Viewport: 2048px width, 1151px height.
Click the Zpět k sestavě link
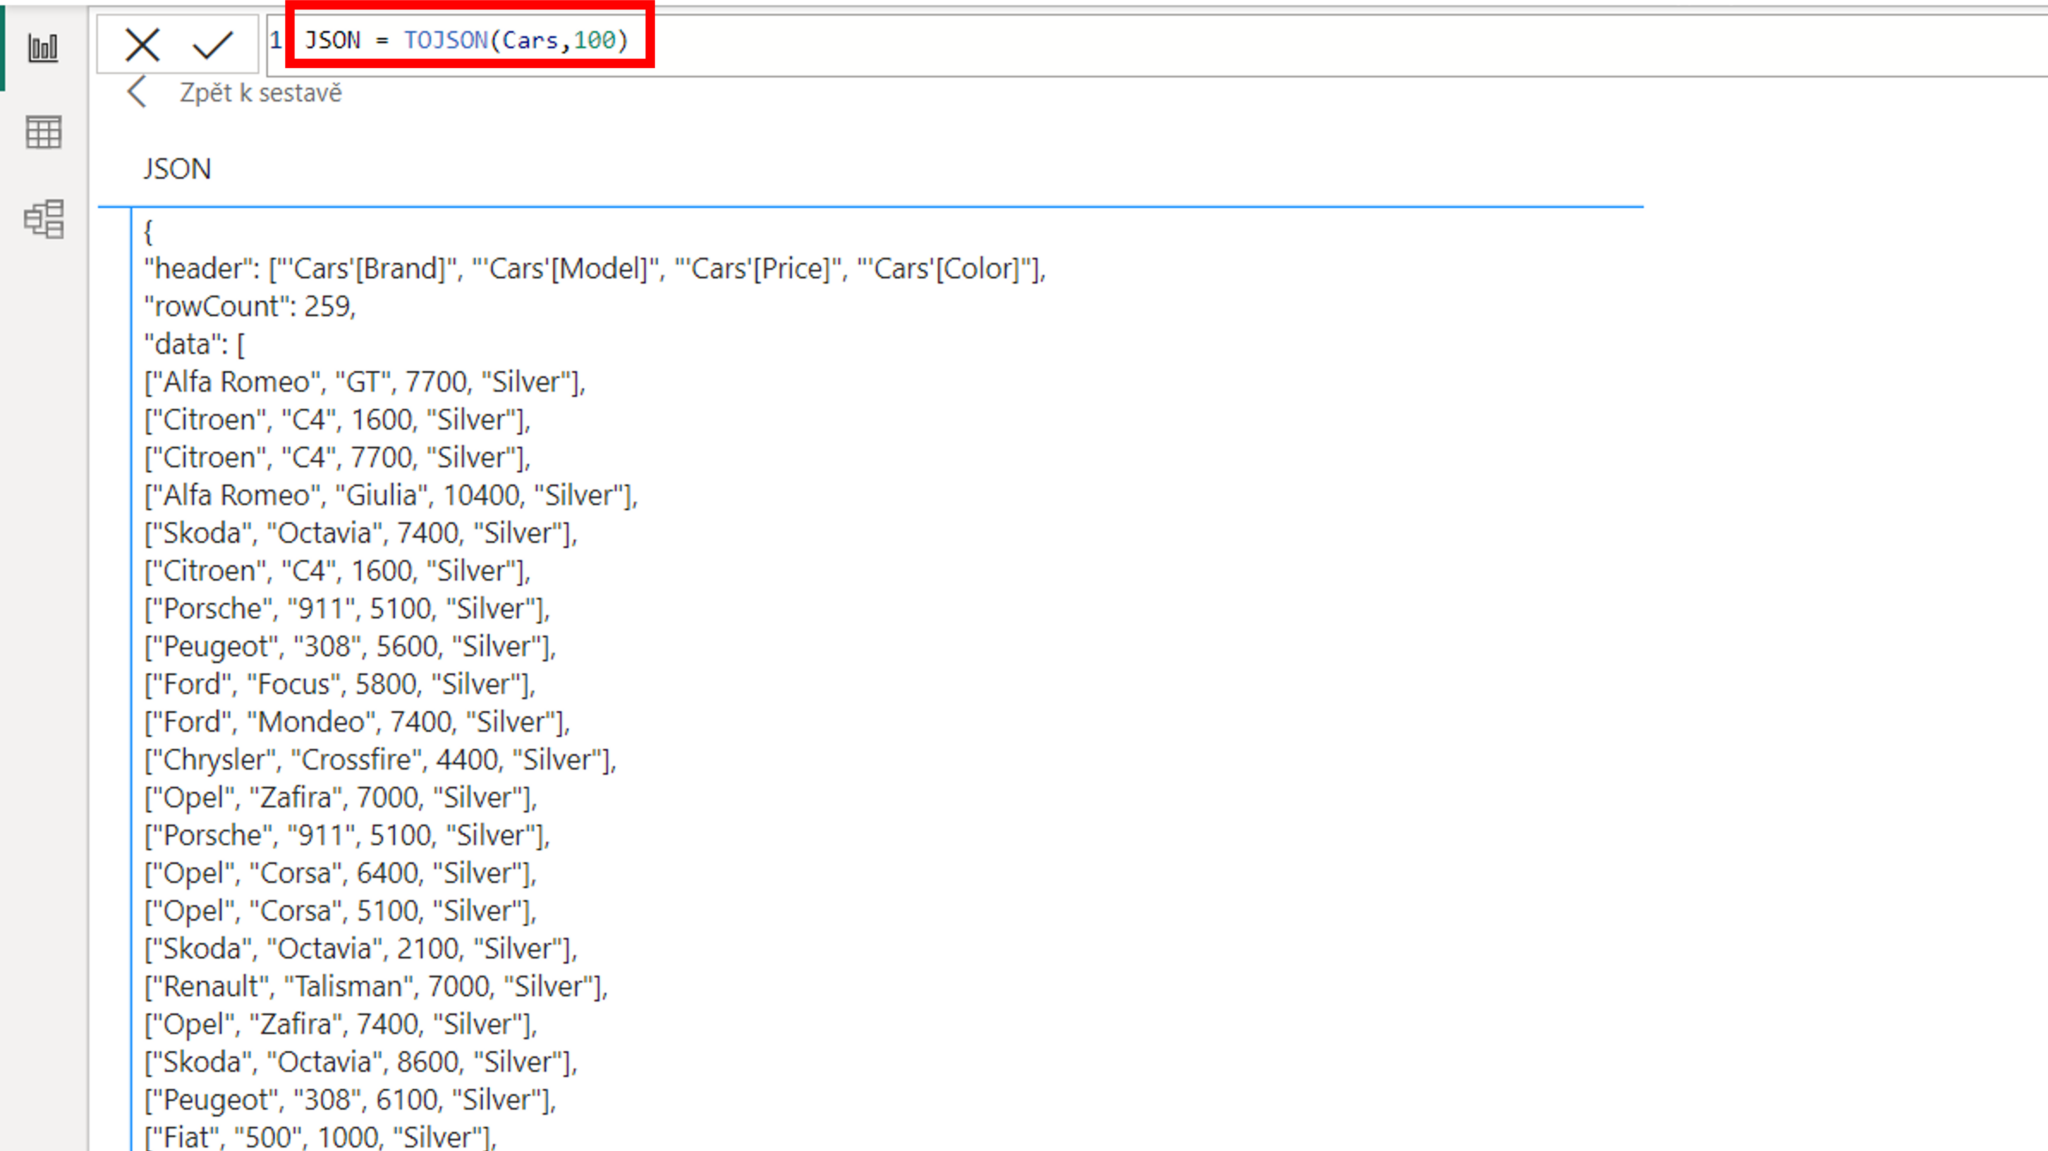pos(260,93)
